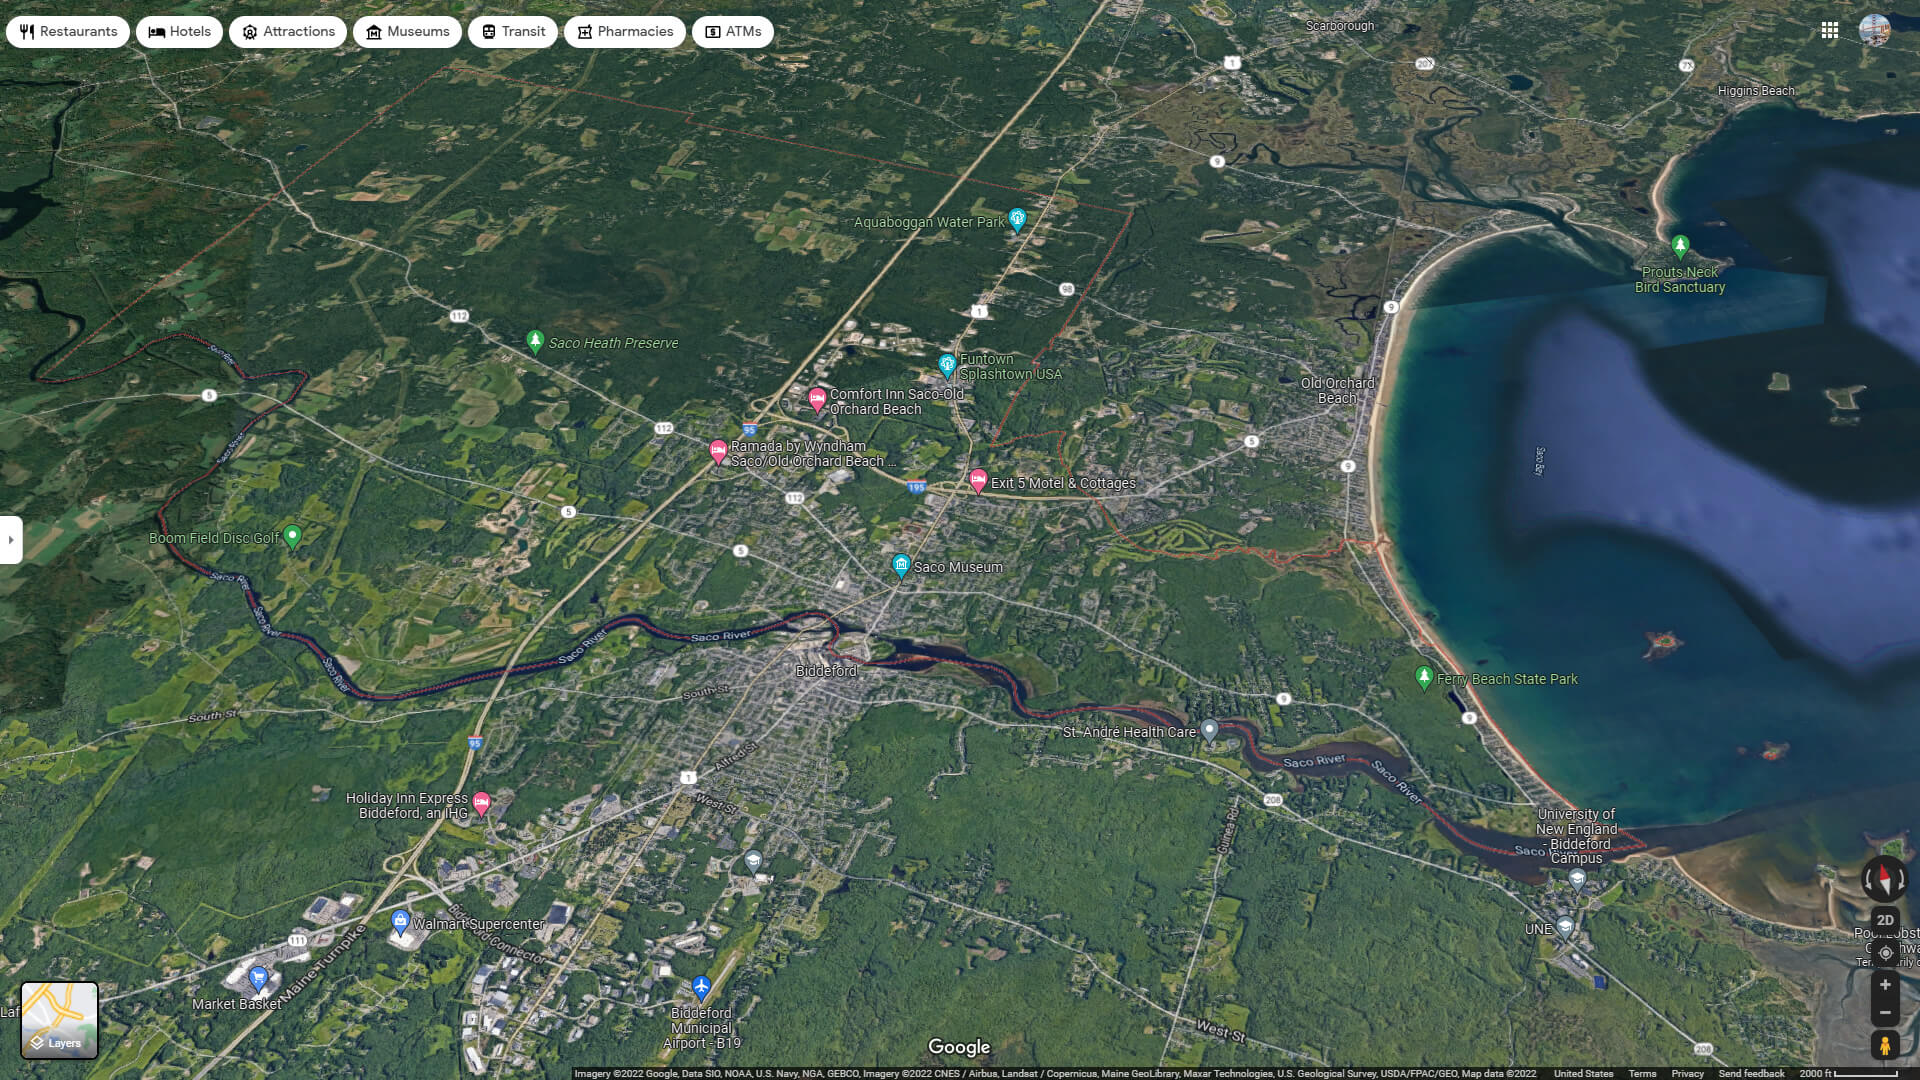This screenshot has width=1920, height=1080.
Task: Select the Hotels search chip
Action: [x=178, y=31]
